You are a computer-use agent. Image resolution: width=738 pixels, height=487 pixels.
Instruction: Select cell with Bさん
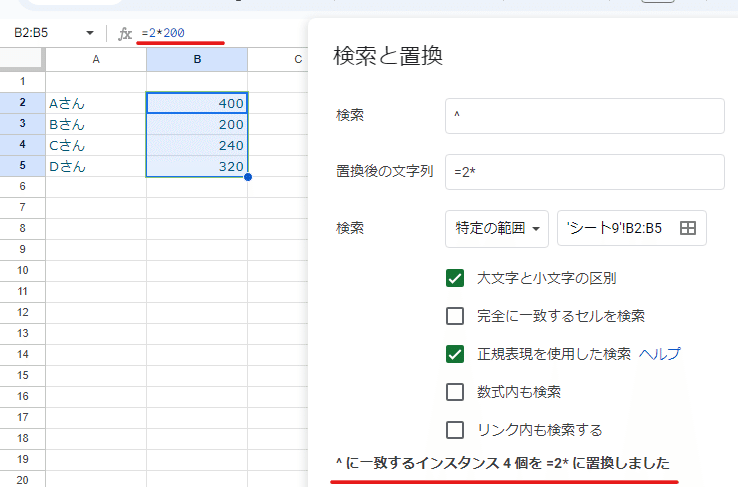pyautogui.click(x=96, y=124)
